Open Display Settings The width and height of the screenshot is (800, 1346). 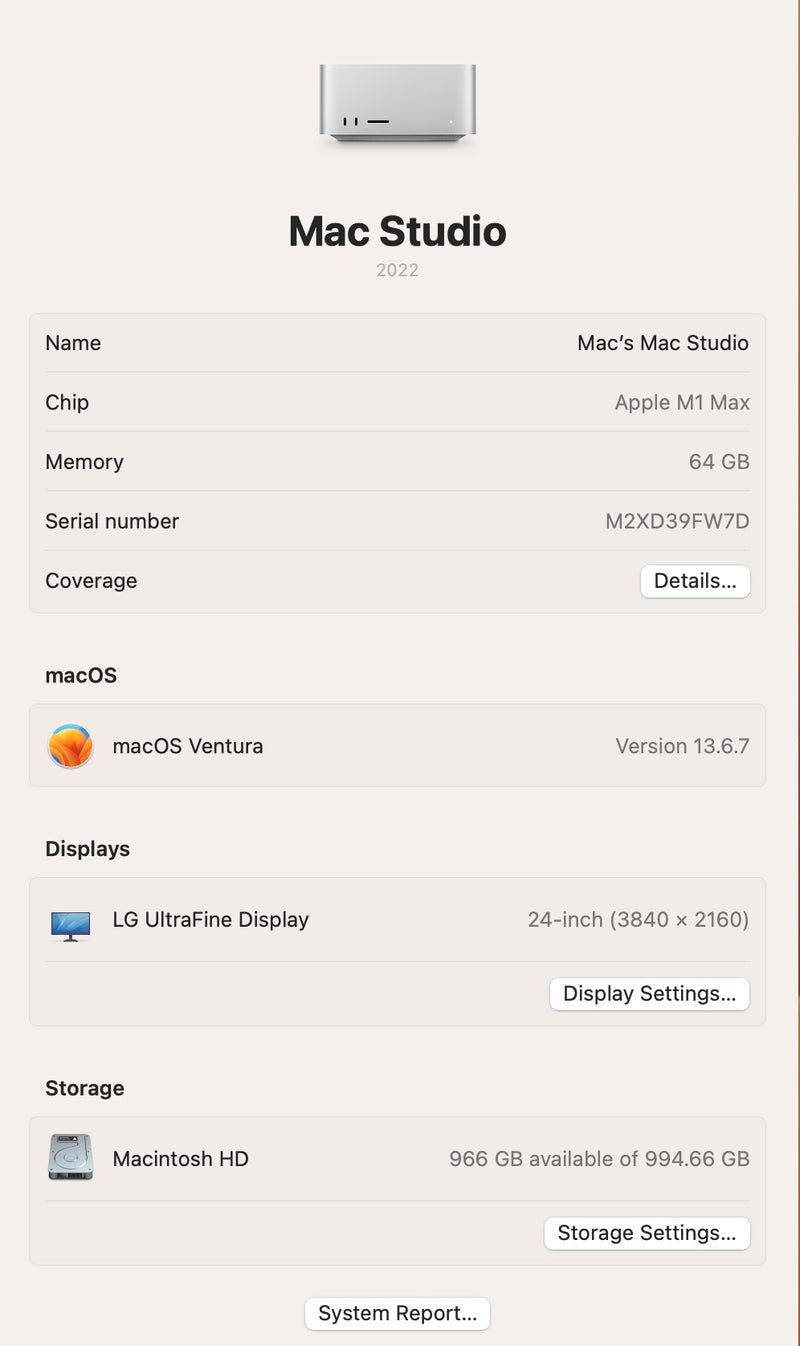649,994
